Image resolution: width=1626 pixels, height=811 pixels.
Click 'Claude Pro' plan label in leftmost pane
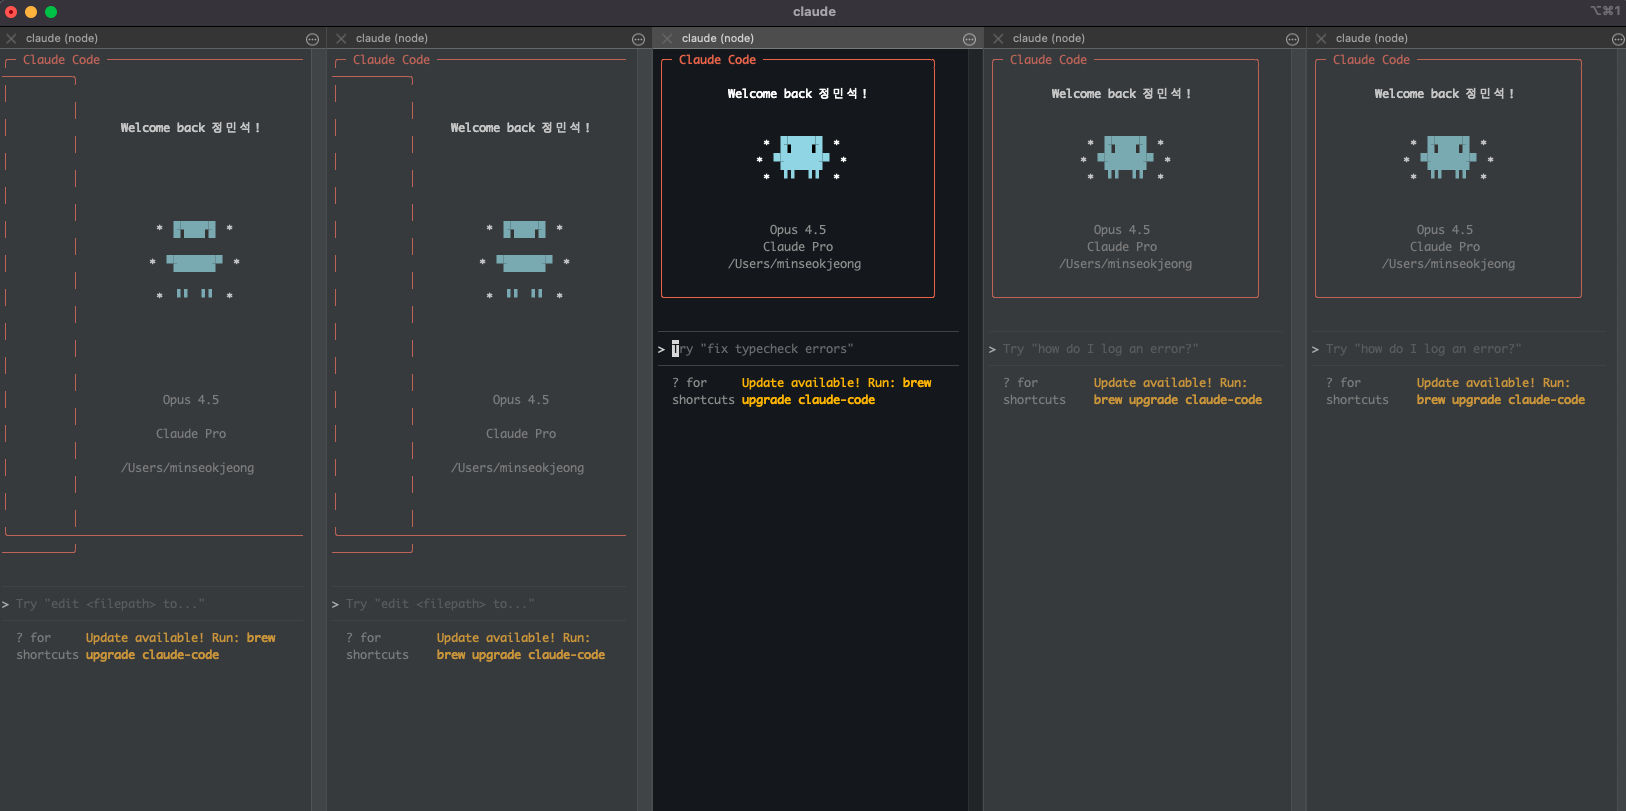[x=191, y=434]
